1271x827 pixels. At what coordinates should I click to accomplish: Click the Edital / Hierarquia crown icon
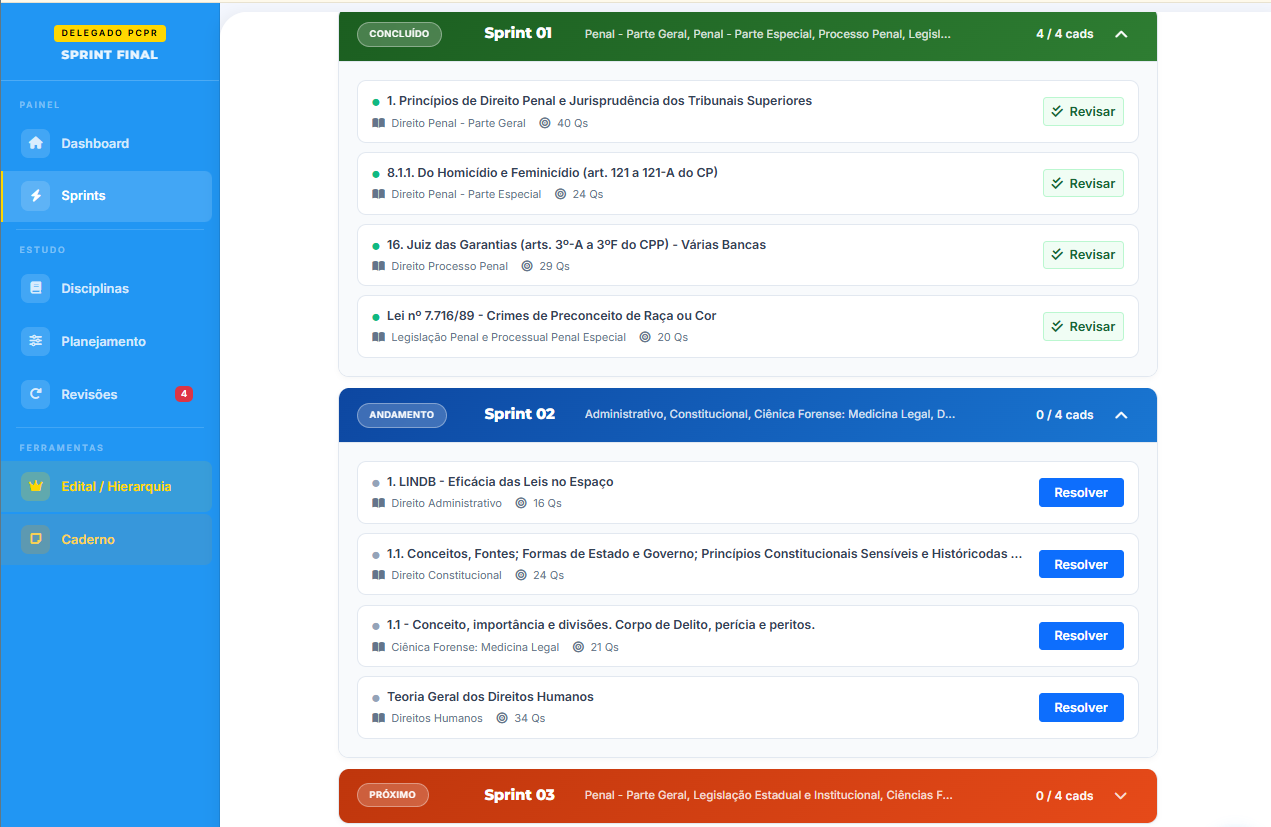pyautogui.click(x=36, y=486)
